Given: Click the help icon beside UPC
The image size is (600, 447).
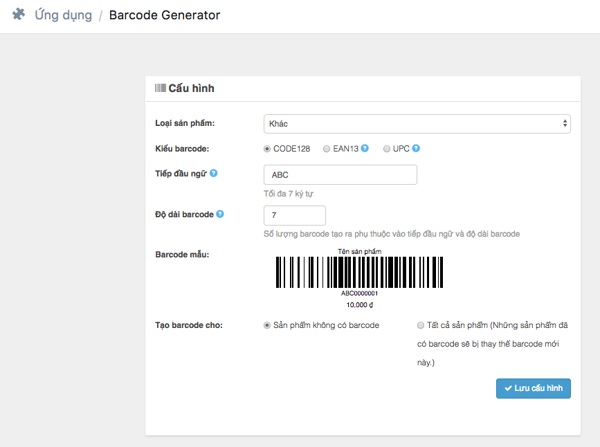Looking at the screenshot, I should (416, 148).
